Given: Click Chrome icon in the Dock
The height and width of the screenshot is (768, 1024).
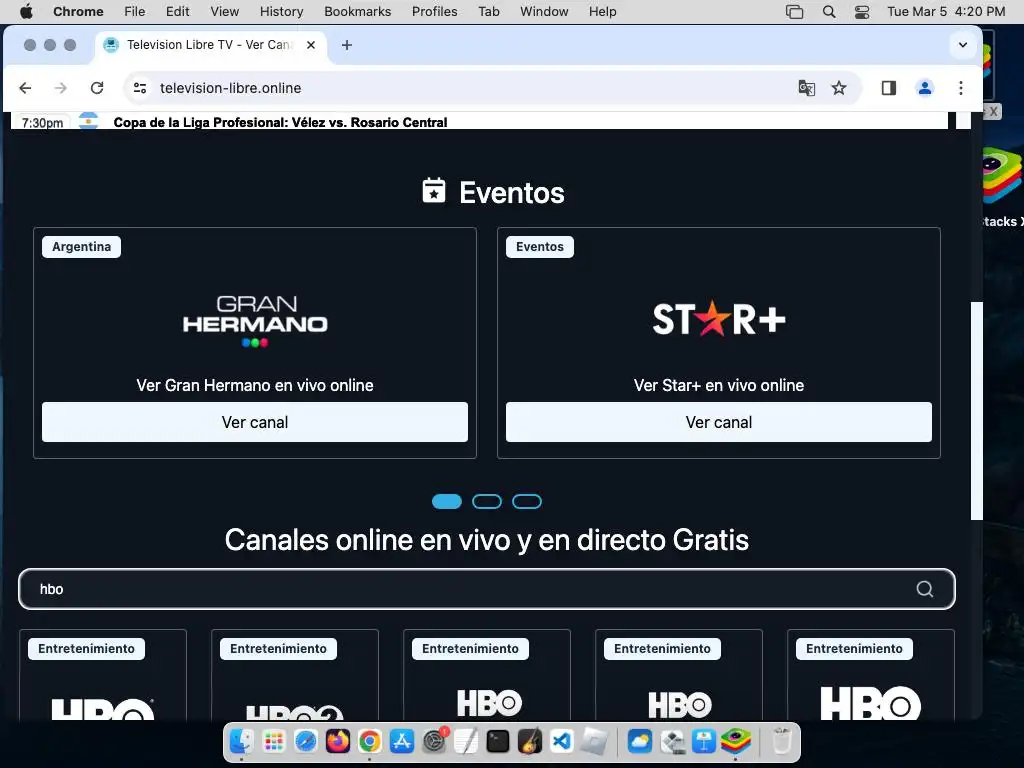Looking at the screenshot, I should pos(370,741).
